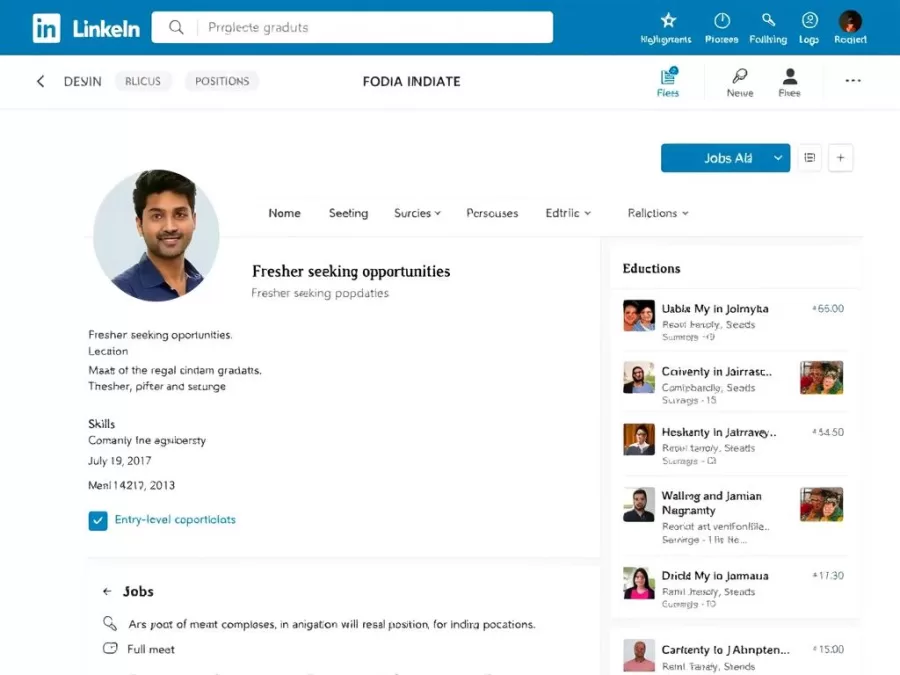Select the New magnifier icon

tap(739, 75)
